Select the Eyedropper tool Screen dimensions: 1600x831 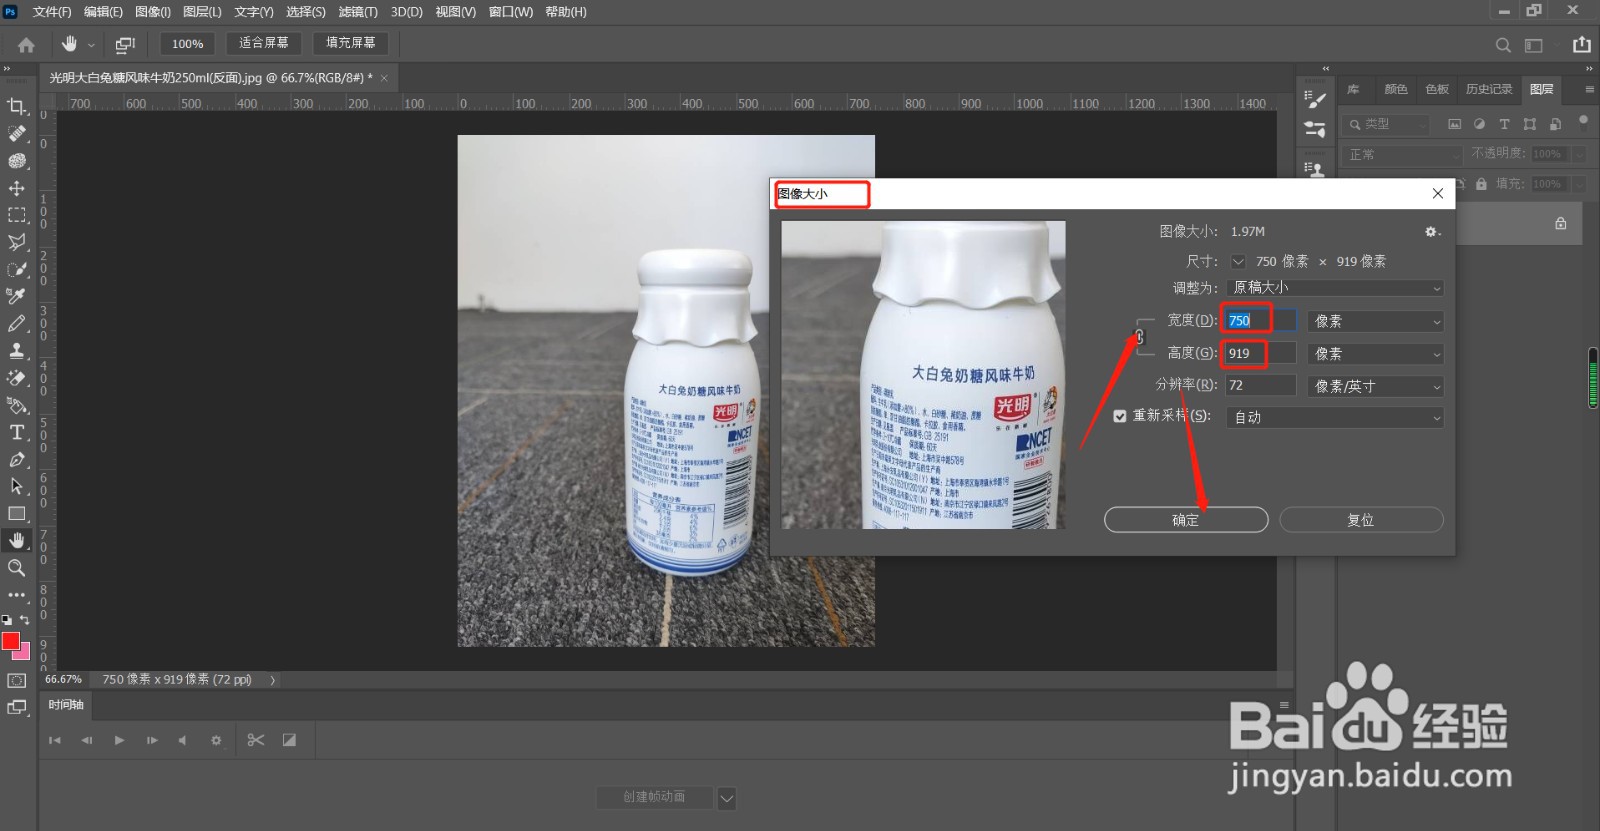coord(17,296)
